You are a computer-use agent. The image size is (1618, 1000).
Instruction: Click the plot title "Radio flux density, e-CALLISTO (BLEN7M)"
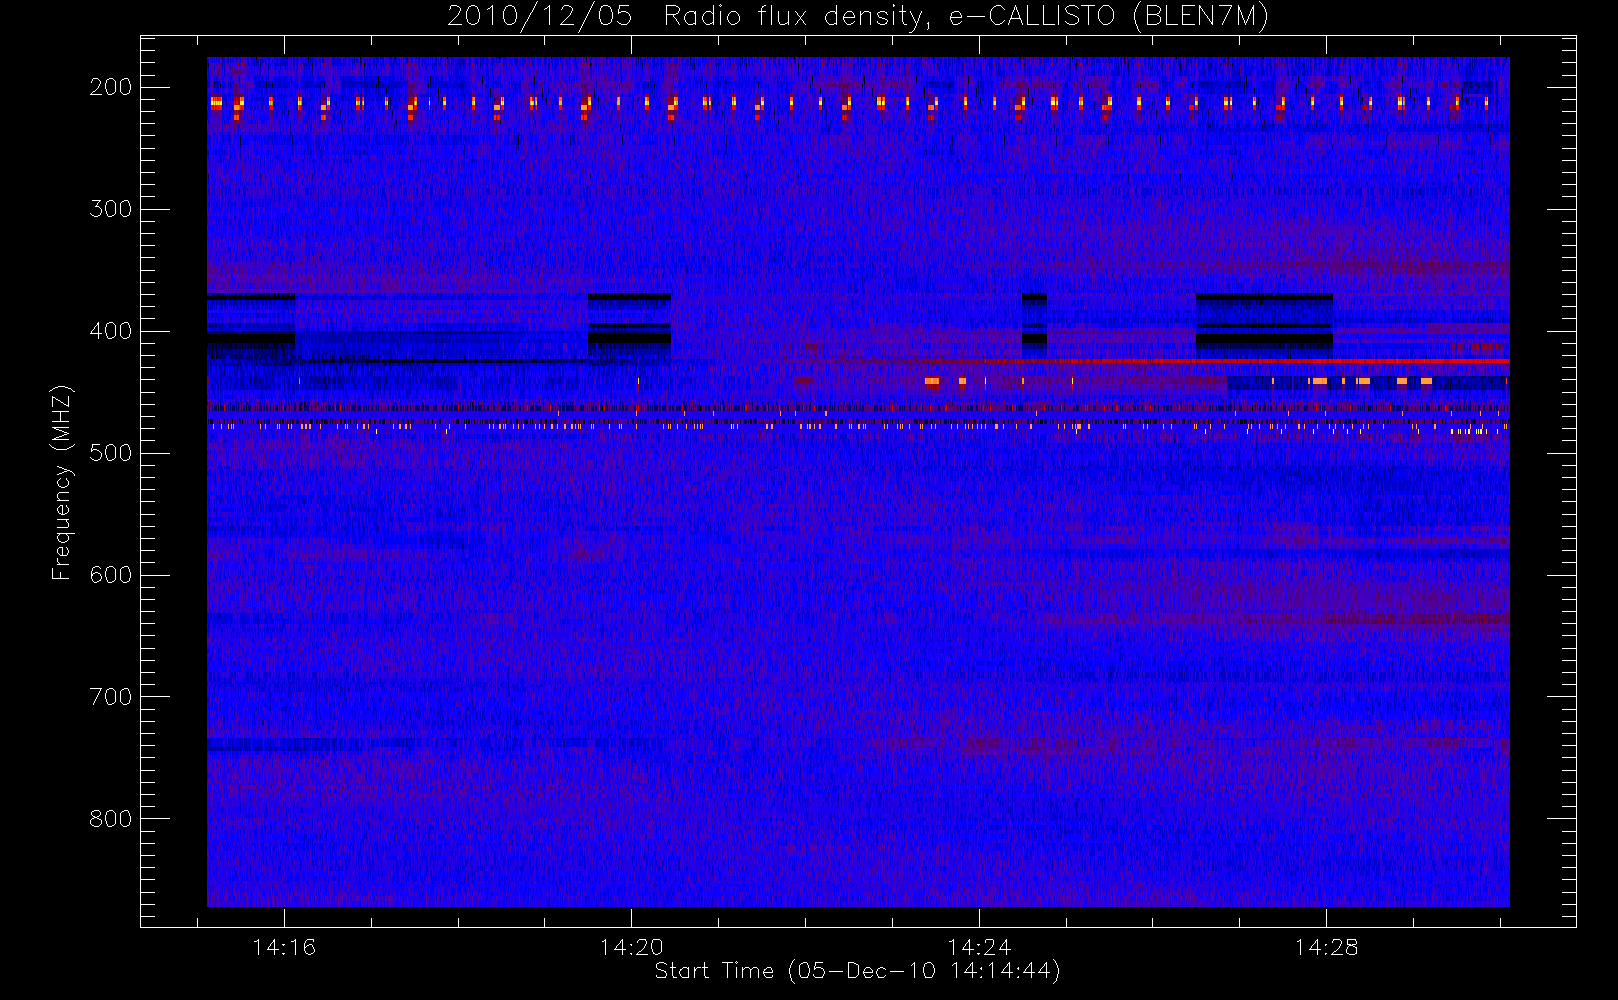coord(967,17)
